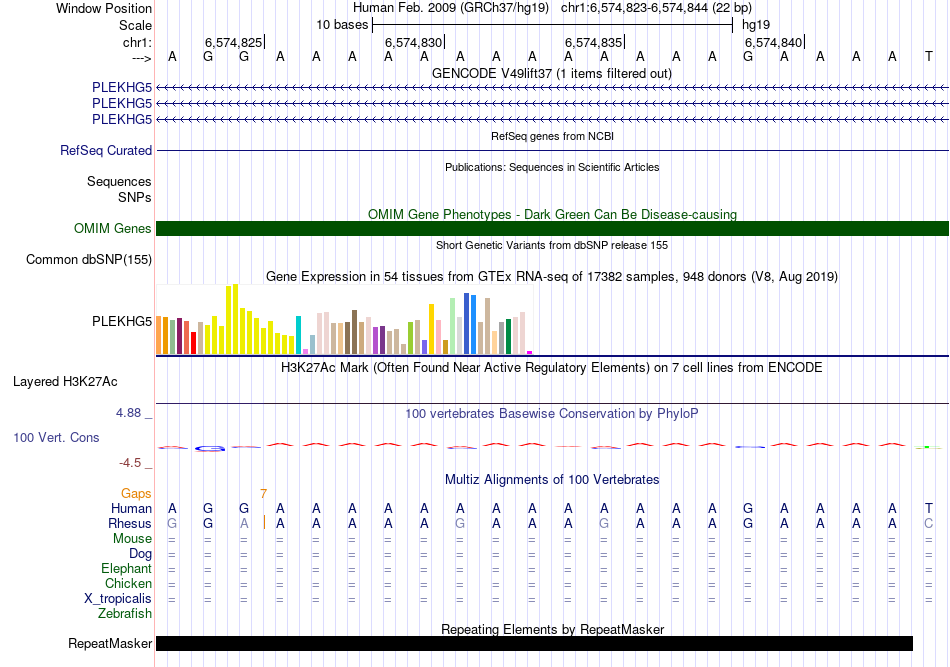Screen dimensions: 950x667
Task: Open the Layered H3K27Ac track label
Action: 65,381
